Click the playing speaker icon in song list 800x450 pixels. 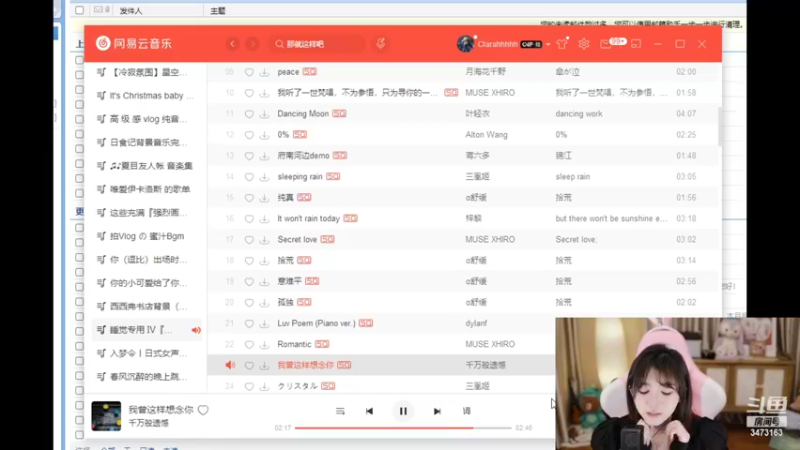pos(230,365)
